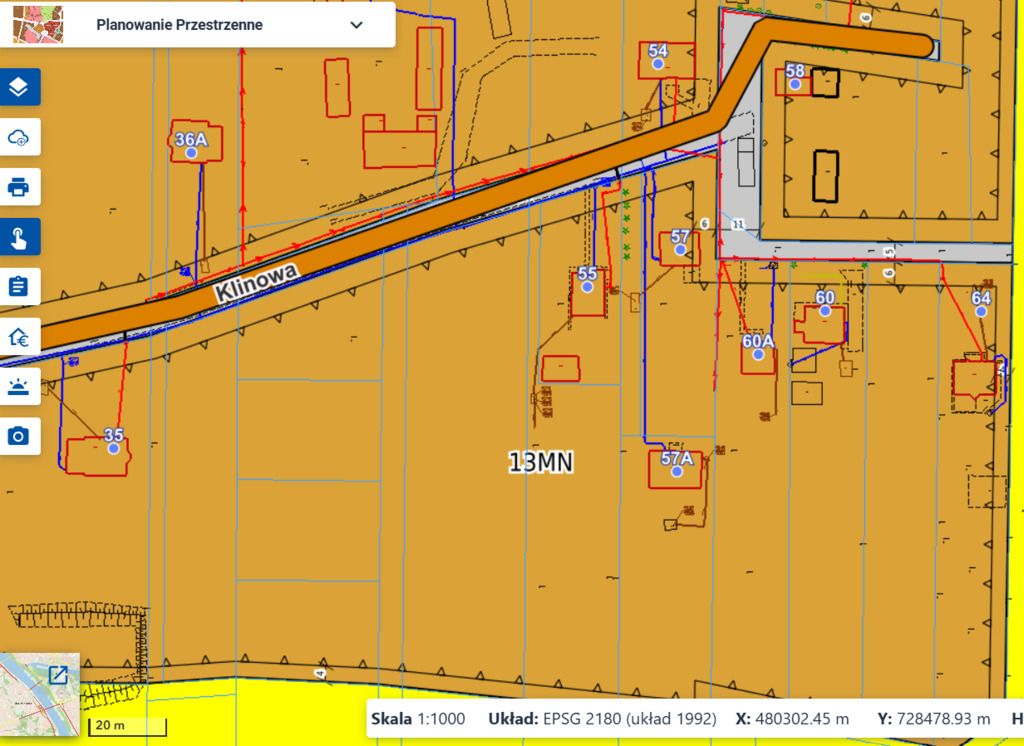The image size is (1024, 746).
Task: Click the Skala 1:1000 scale field
Action: click(x=418, y=719)
